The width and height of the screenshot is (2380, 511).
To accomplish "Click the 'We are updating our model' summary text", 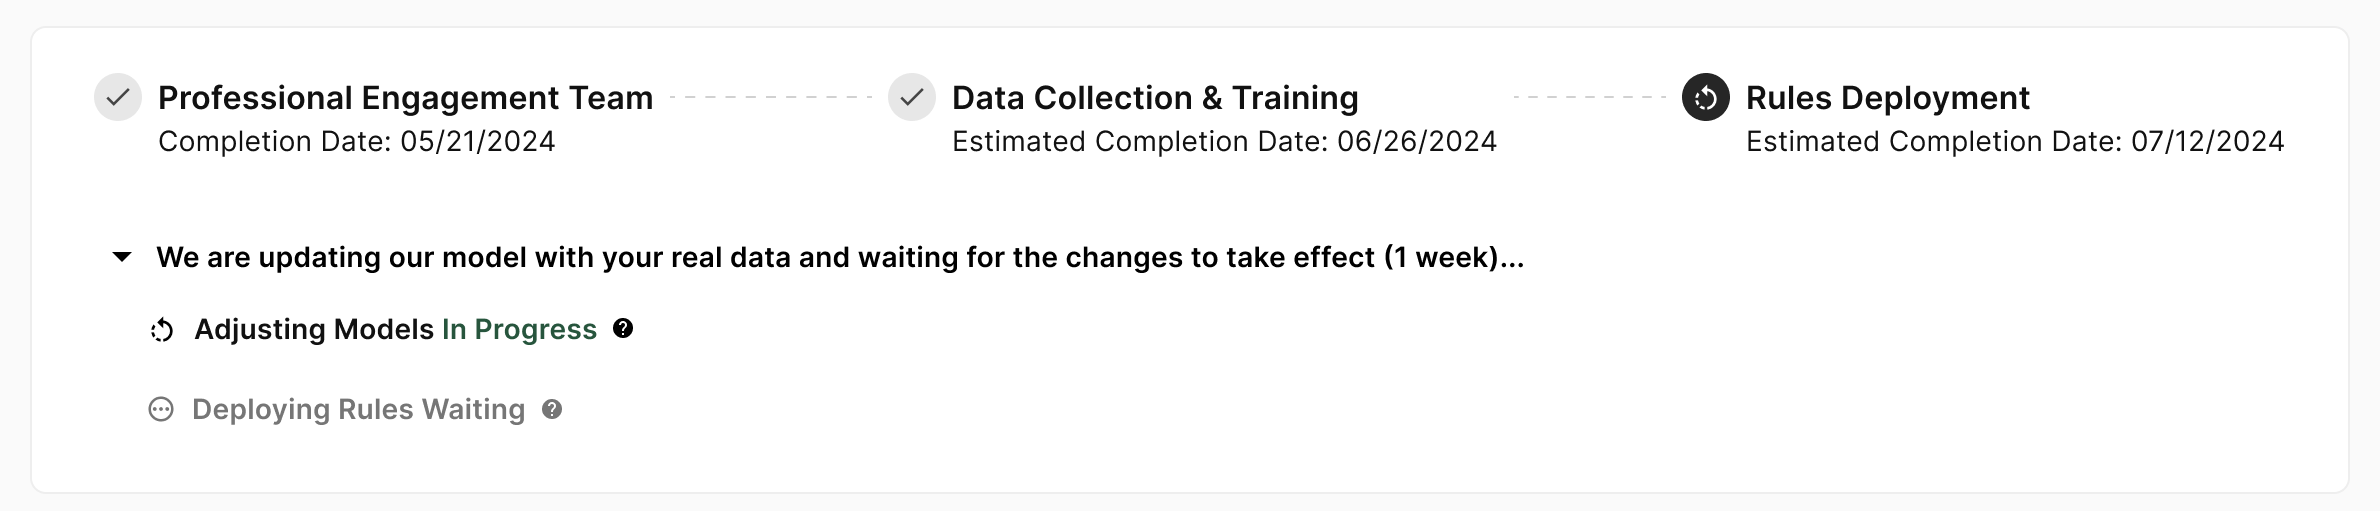I will click(x=840, y=258).
